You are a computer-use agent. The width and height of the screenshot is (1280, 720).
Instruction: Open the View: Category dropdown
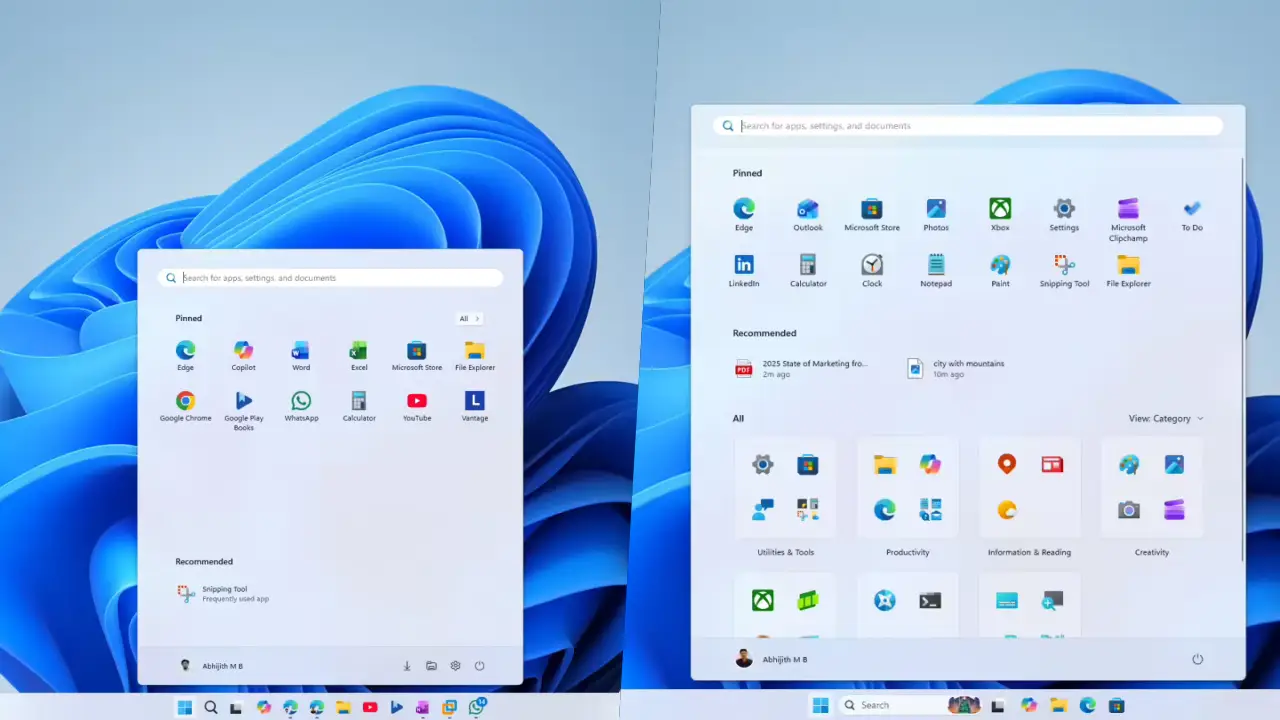coord(1165,419)
